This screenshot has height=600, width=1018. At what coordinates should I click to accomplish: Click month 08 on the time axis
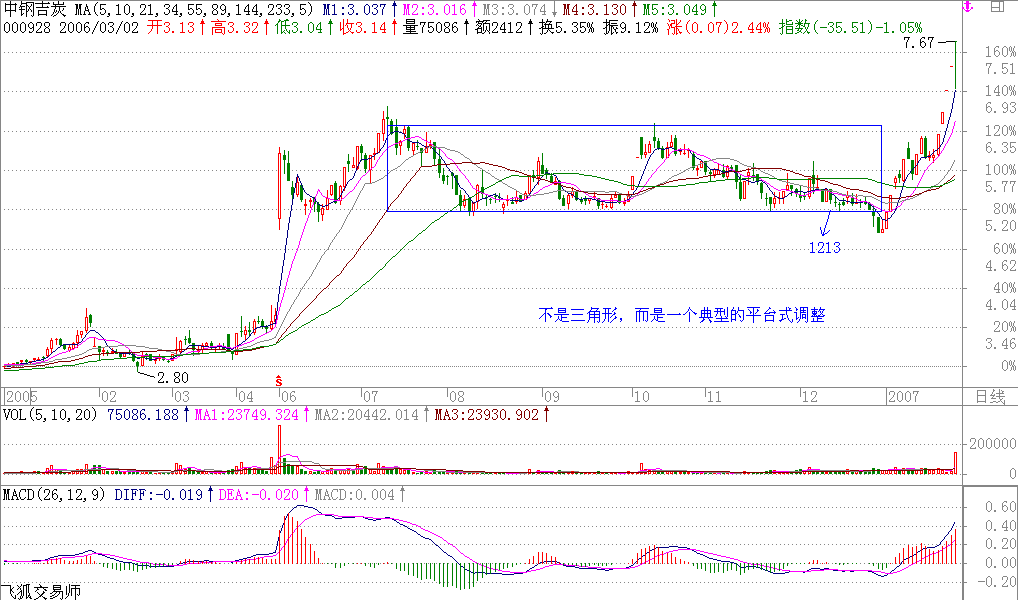(456, 396)
